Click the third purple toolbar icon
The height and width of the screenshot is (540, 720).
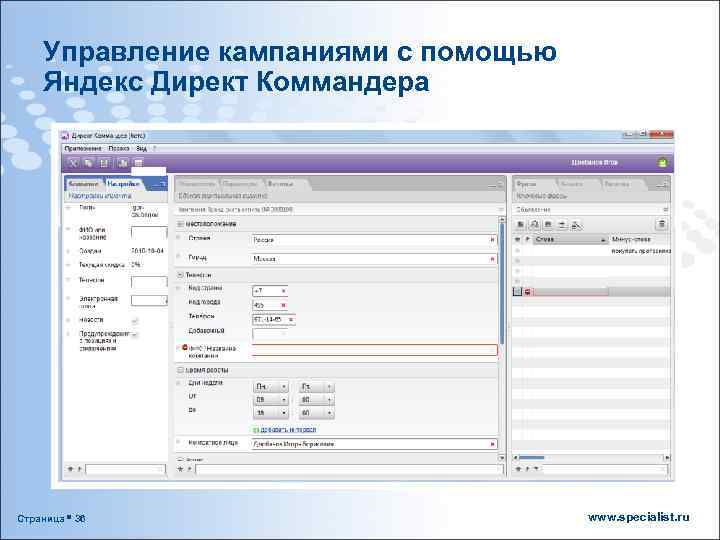105,163
